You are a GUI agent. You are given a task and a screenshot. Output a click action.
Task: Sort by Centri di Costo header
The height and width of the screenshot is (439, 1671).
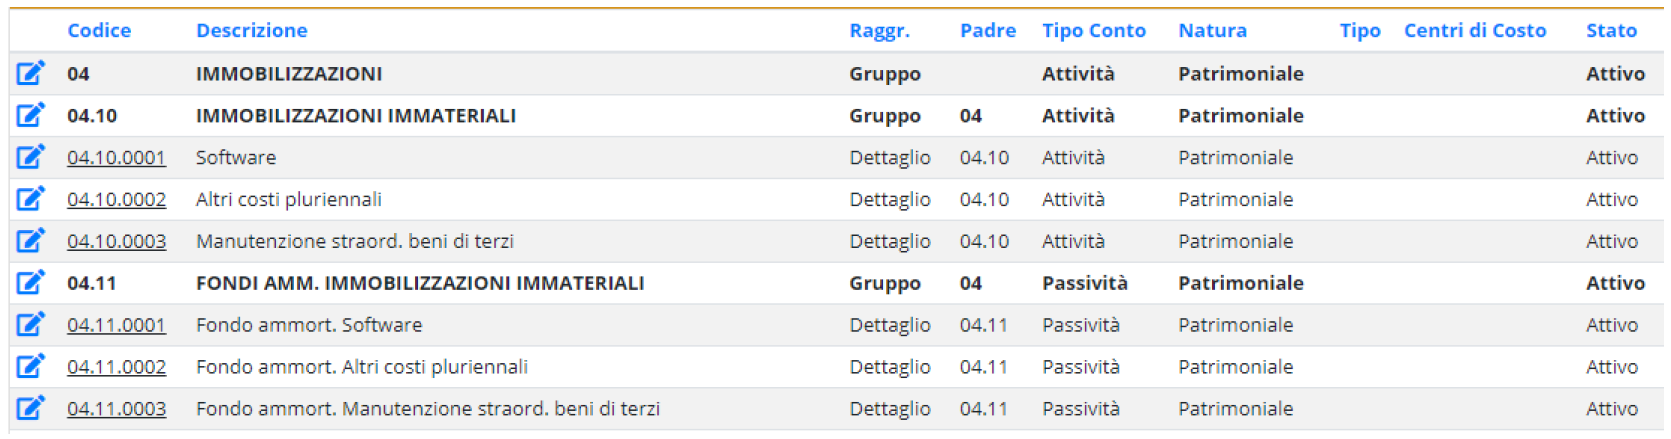coord(1474,31)
